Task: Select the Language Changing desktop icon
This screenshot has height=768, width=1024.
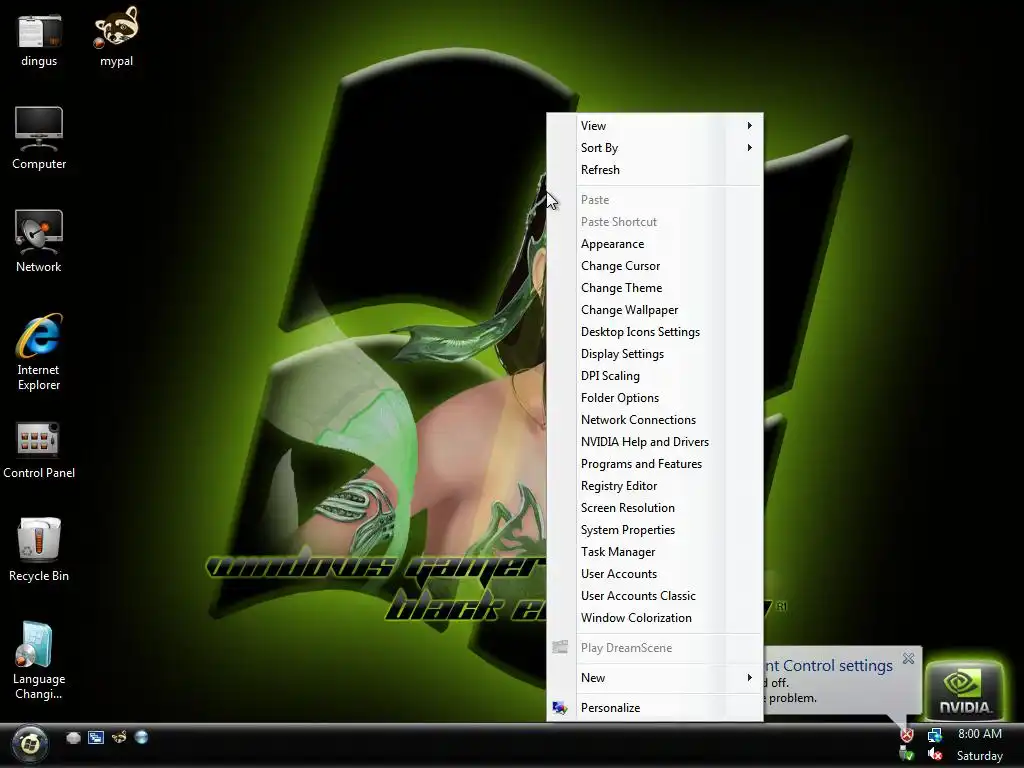Action: click(x=39, y=661)
